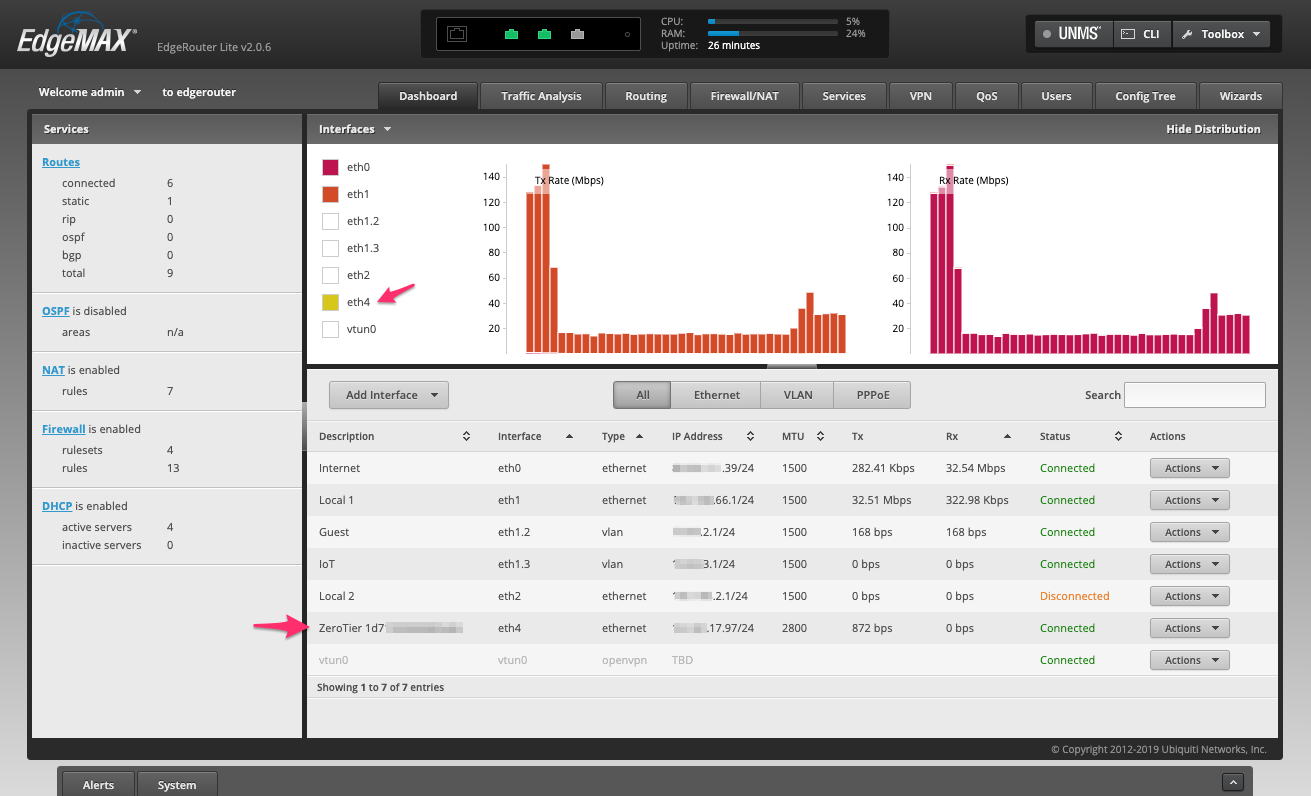Open the Routes link in Services

61,162
